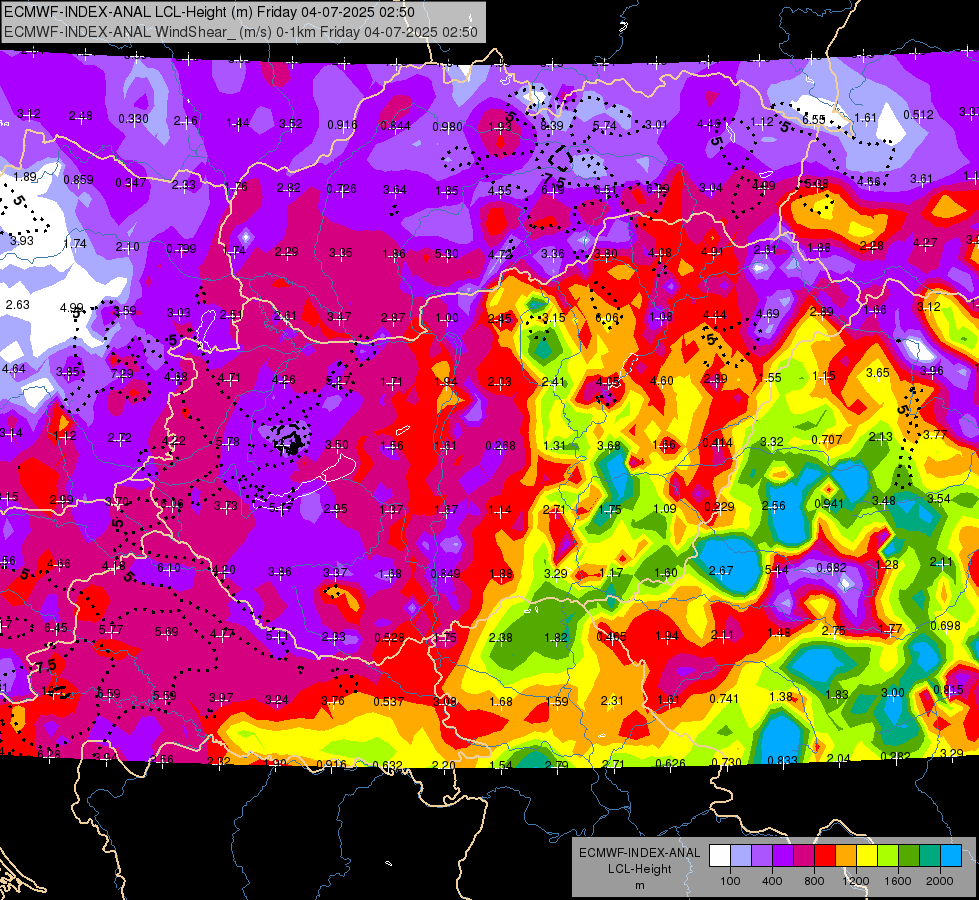Viewport: 979px width, 900px height.
Task: Click the wind shear value 0.707
Action: [827, 440]
